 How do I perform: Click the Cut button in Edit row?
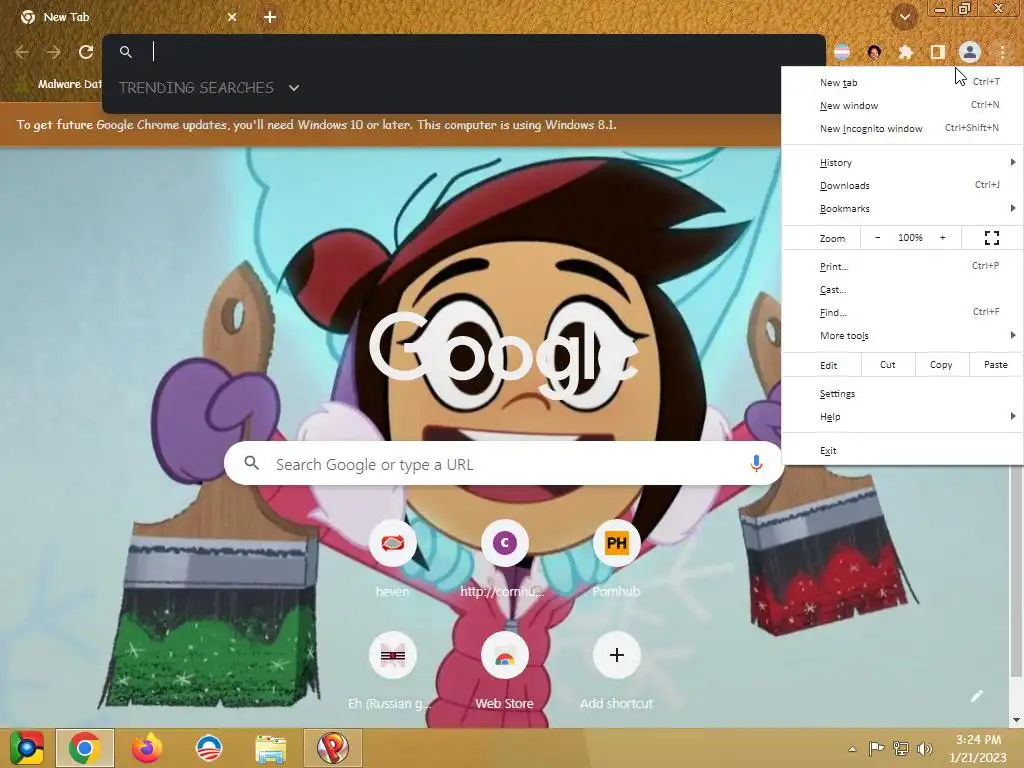click(x=888, y=364)
